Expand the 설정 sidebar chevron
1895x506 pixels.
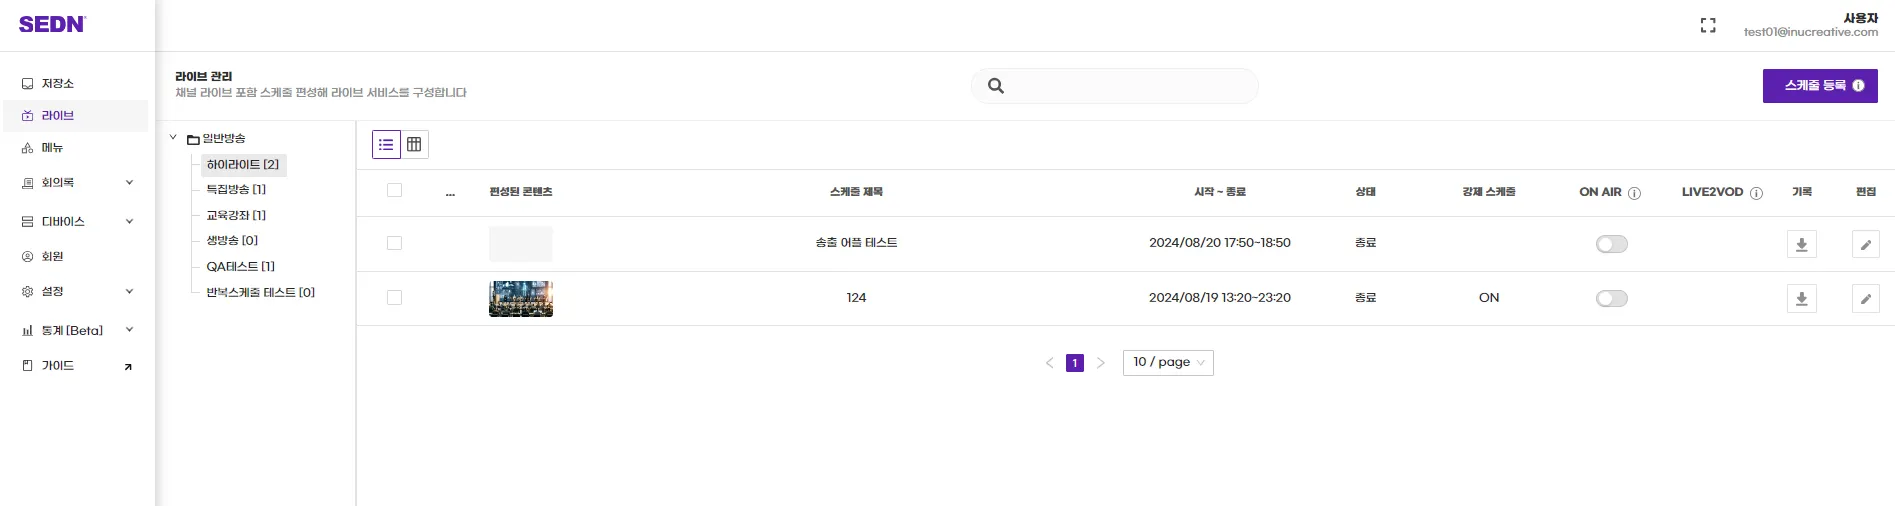(x=129, y=292)
